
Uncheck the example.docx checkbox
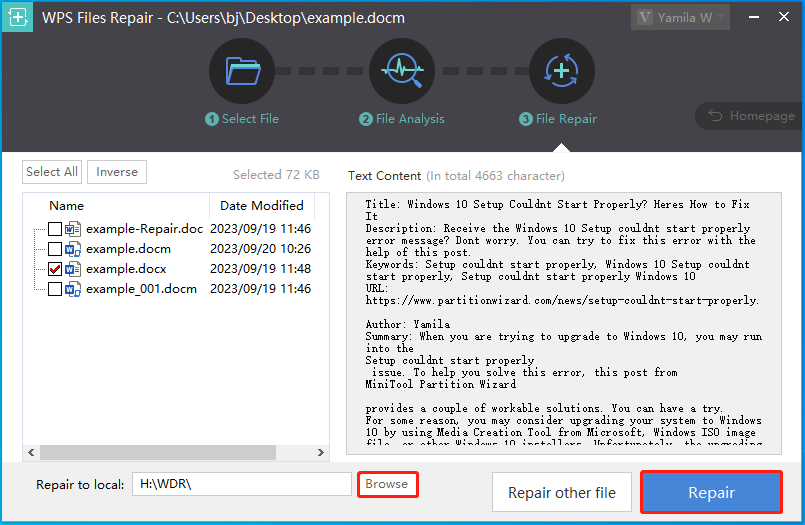tap(55, 269)
